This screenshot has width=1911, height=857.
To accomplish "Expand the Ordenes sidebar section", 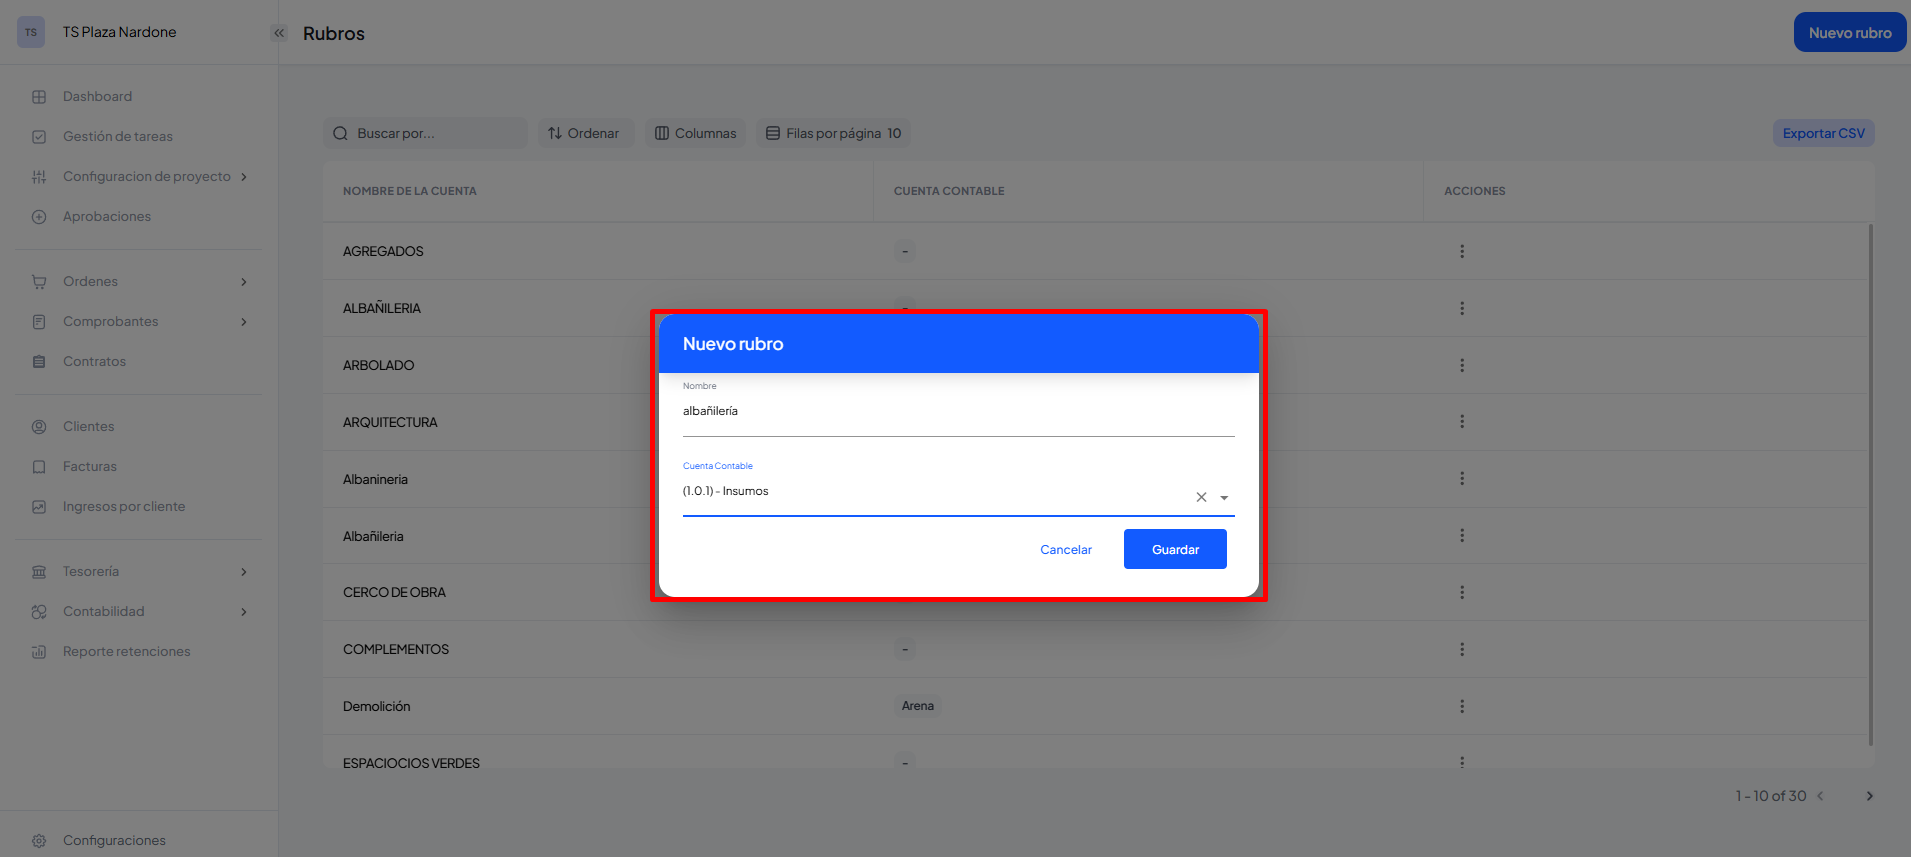I will pyautogui.click(x=244, y=282).
